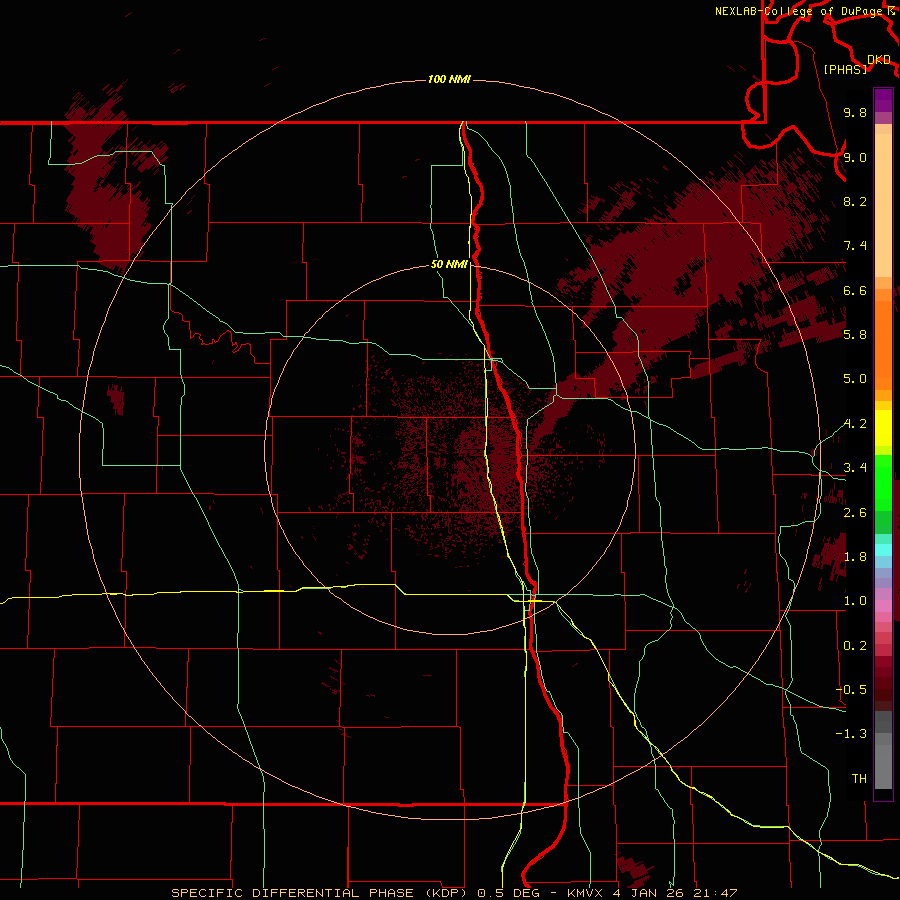
Task: Select the -1.3 scale label
Action: pyautogui.click(x=851, y=734)
